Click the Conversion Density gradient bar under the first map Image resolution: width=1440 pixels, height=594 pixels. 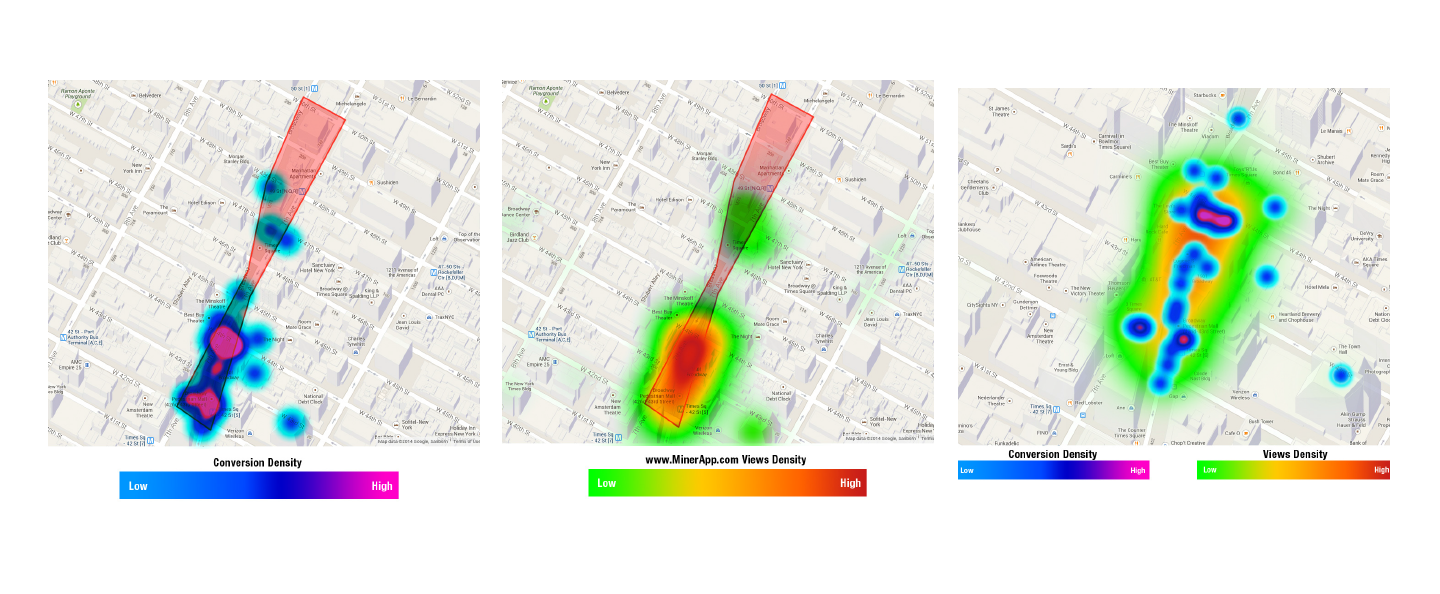[259, 485]
